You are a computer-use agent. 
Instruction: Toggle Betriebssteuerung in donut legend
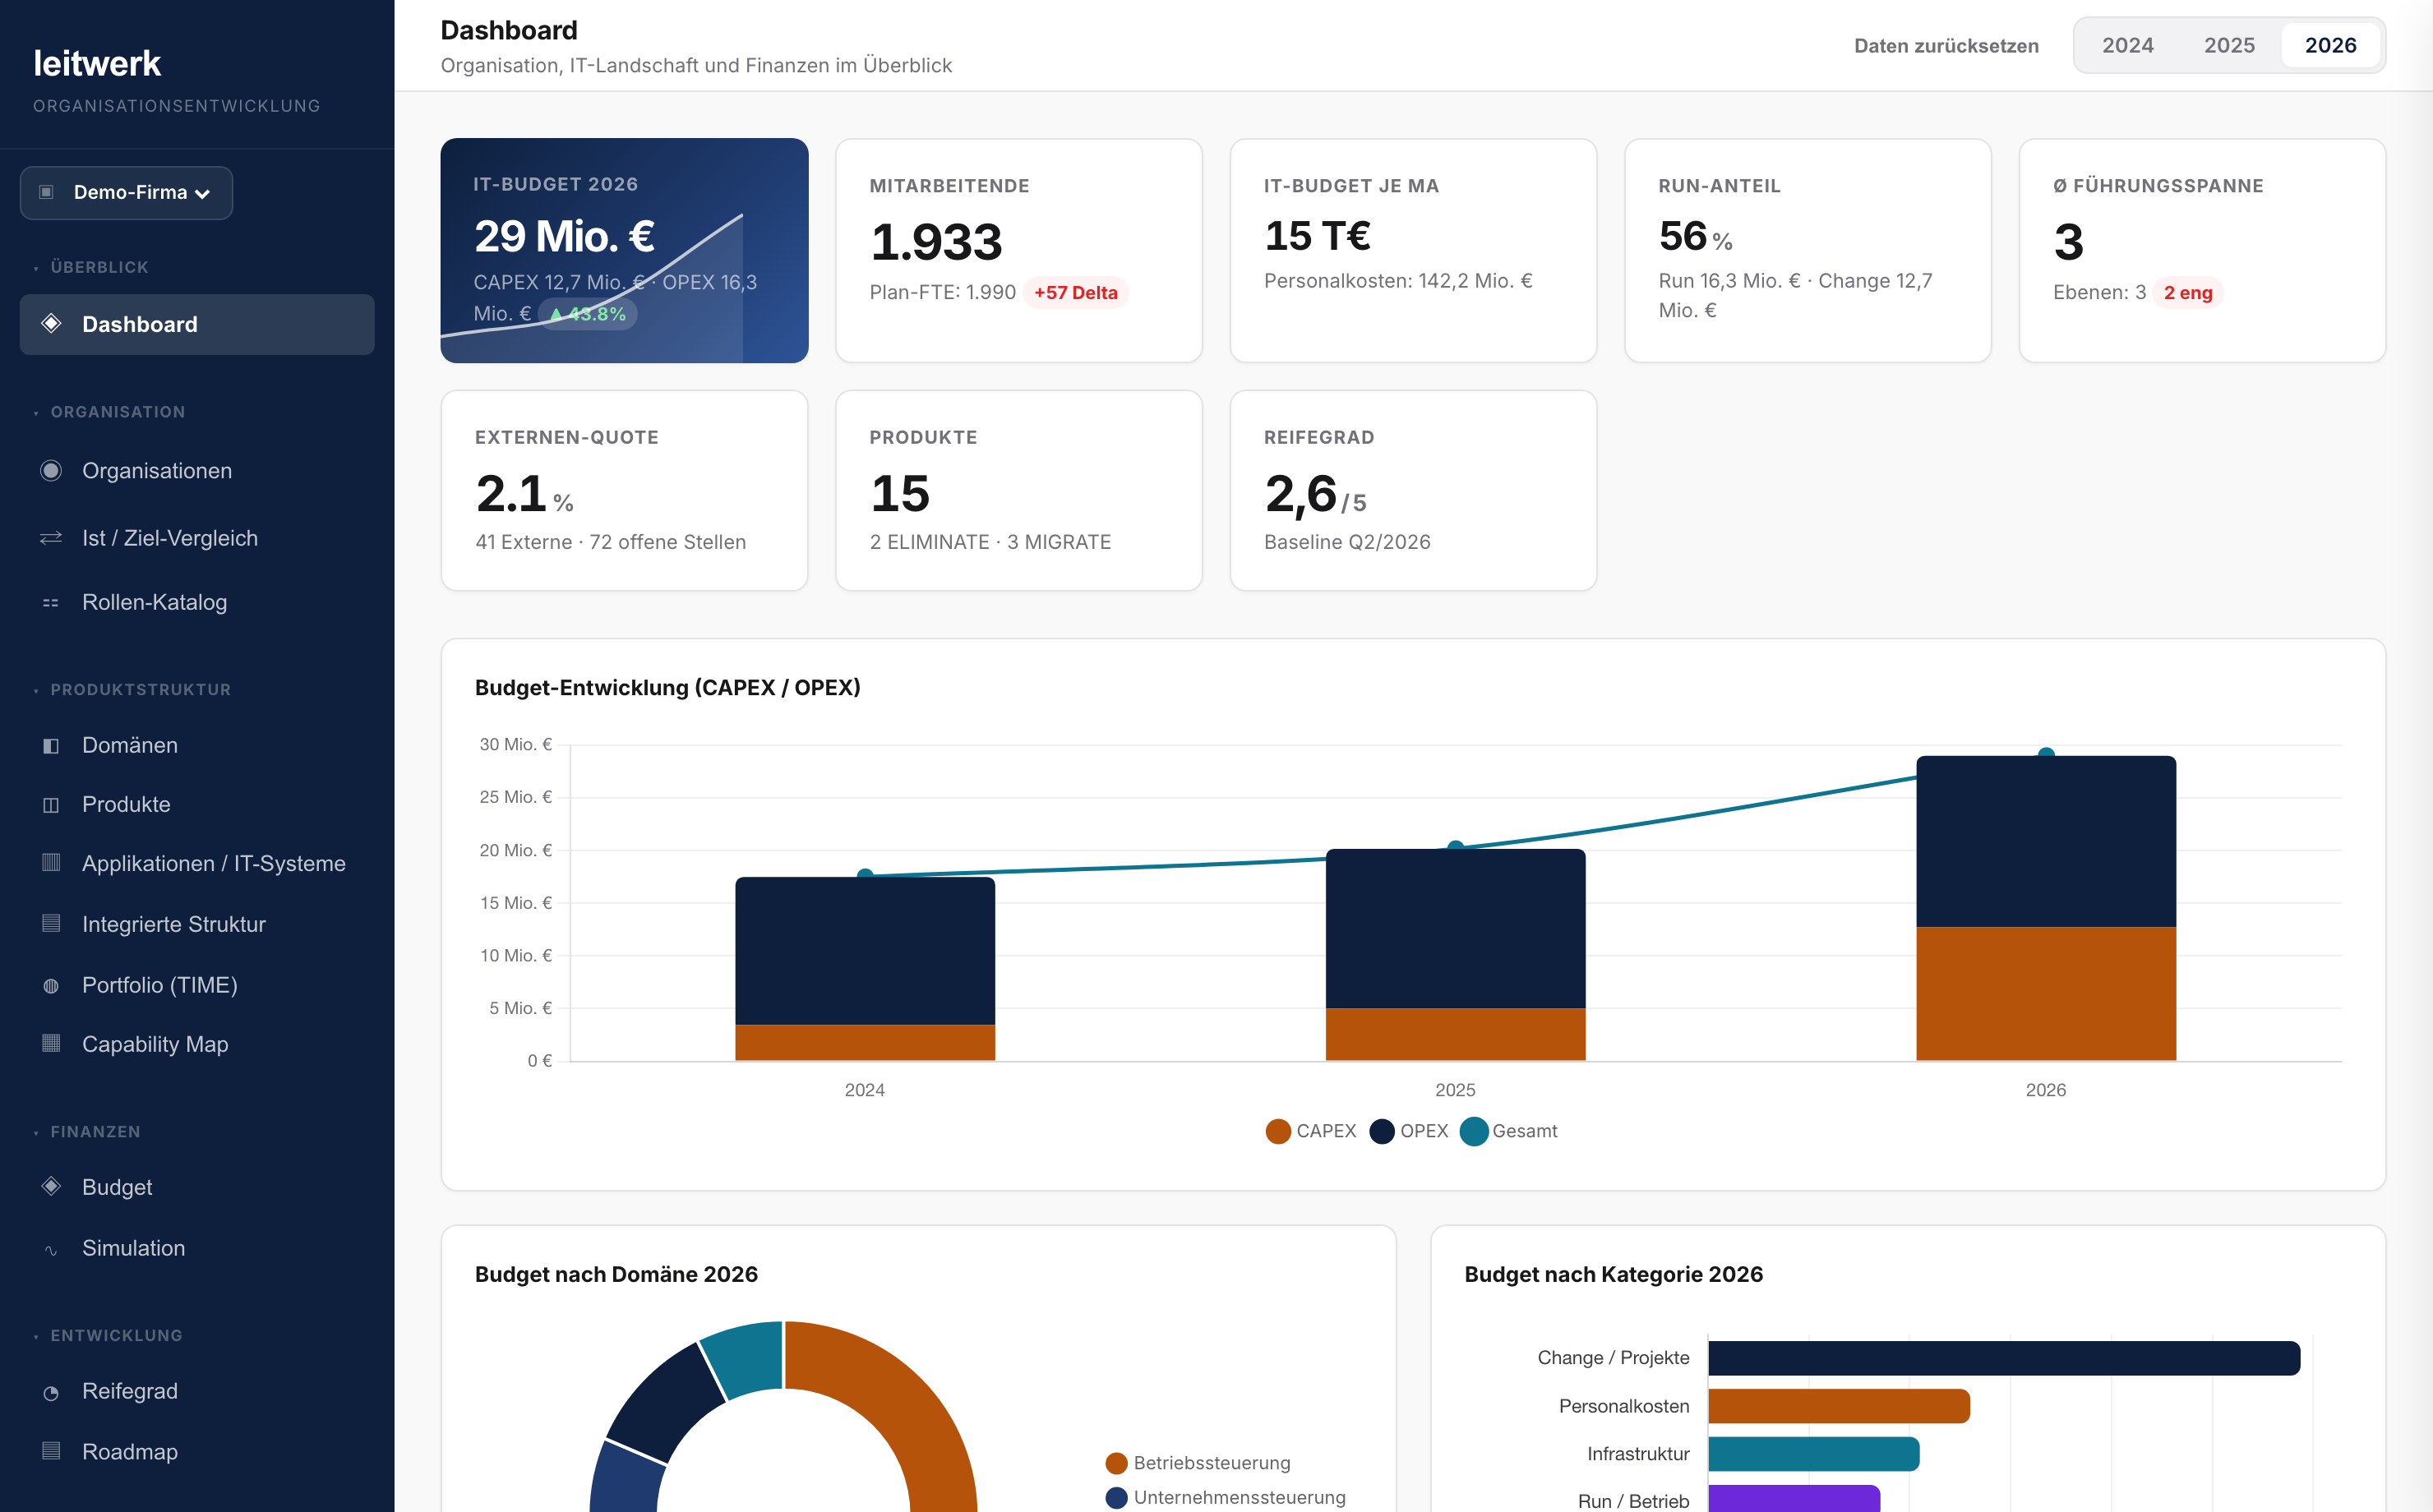1198,1463
